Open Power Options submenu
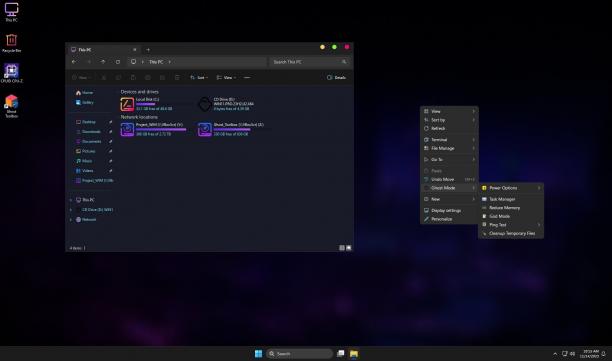The width and height of the screenshot is (612, 361). tap(511, 188)
